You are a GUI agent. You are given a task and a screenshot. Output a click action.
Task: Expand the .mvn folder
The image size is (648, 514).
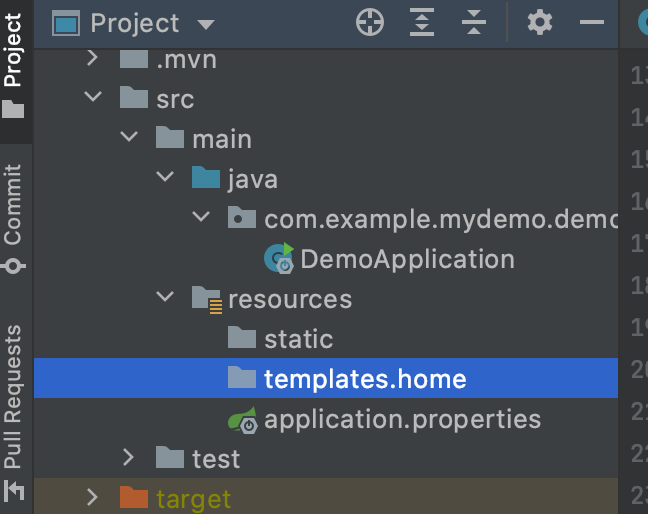tap(93, 58)
